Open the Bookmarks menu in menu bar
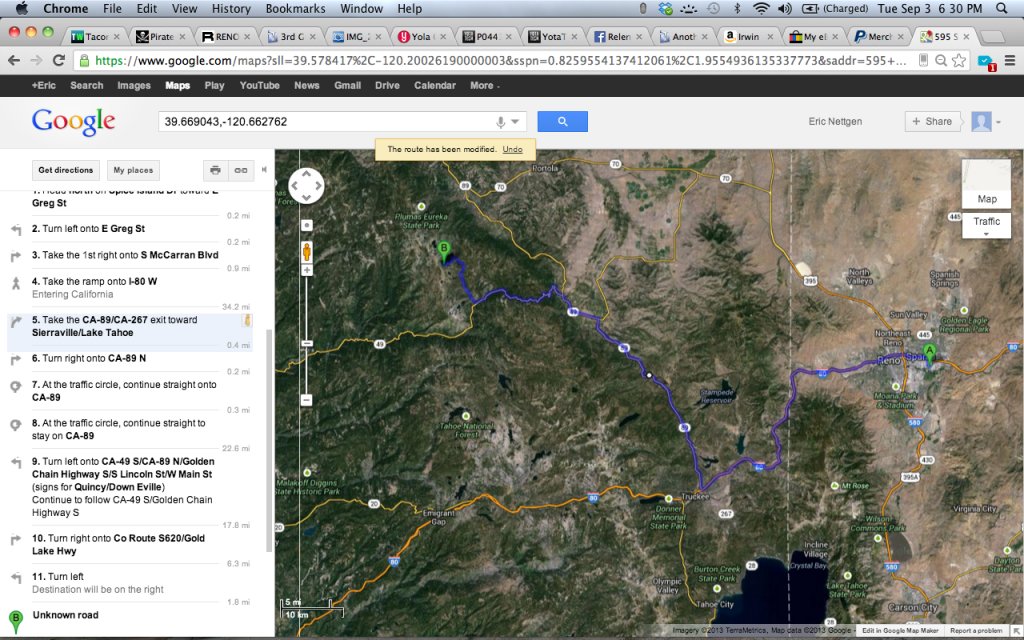 (295, 8)
